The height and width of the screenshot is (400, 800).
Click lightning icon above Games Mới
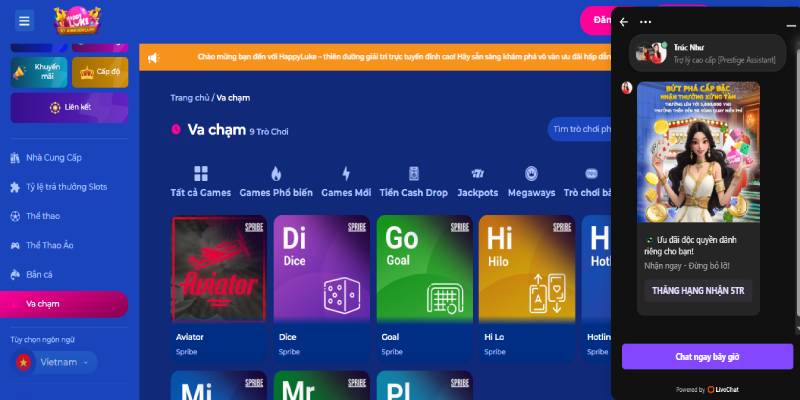346,173
